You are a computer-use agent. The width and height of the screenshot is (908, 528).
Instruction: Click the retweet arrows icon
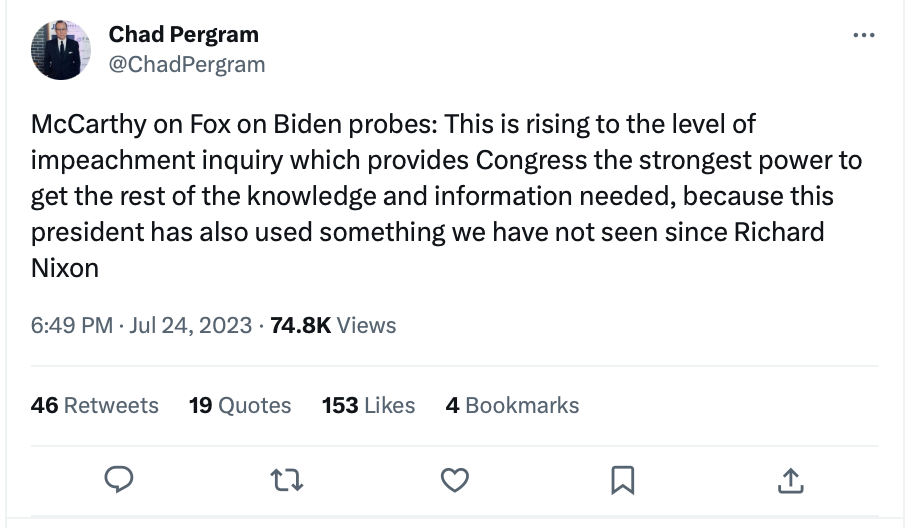click(x=287, y=481)
